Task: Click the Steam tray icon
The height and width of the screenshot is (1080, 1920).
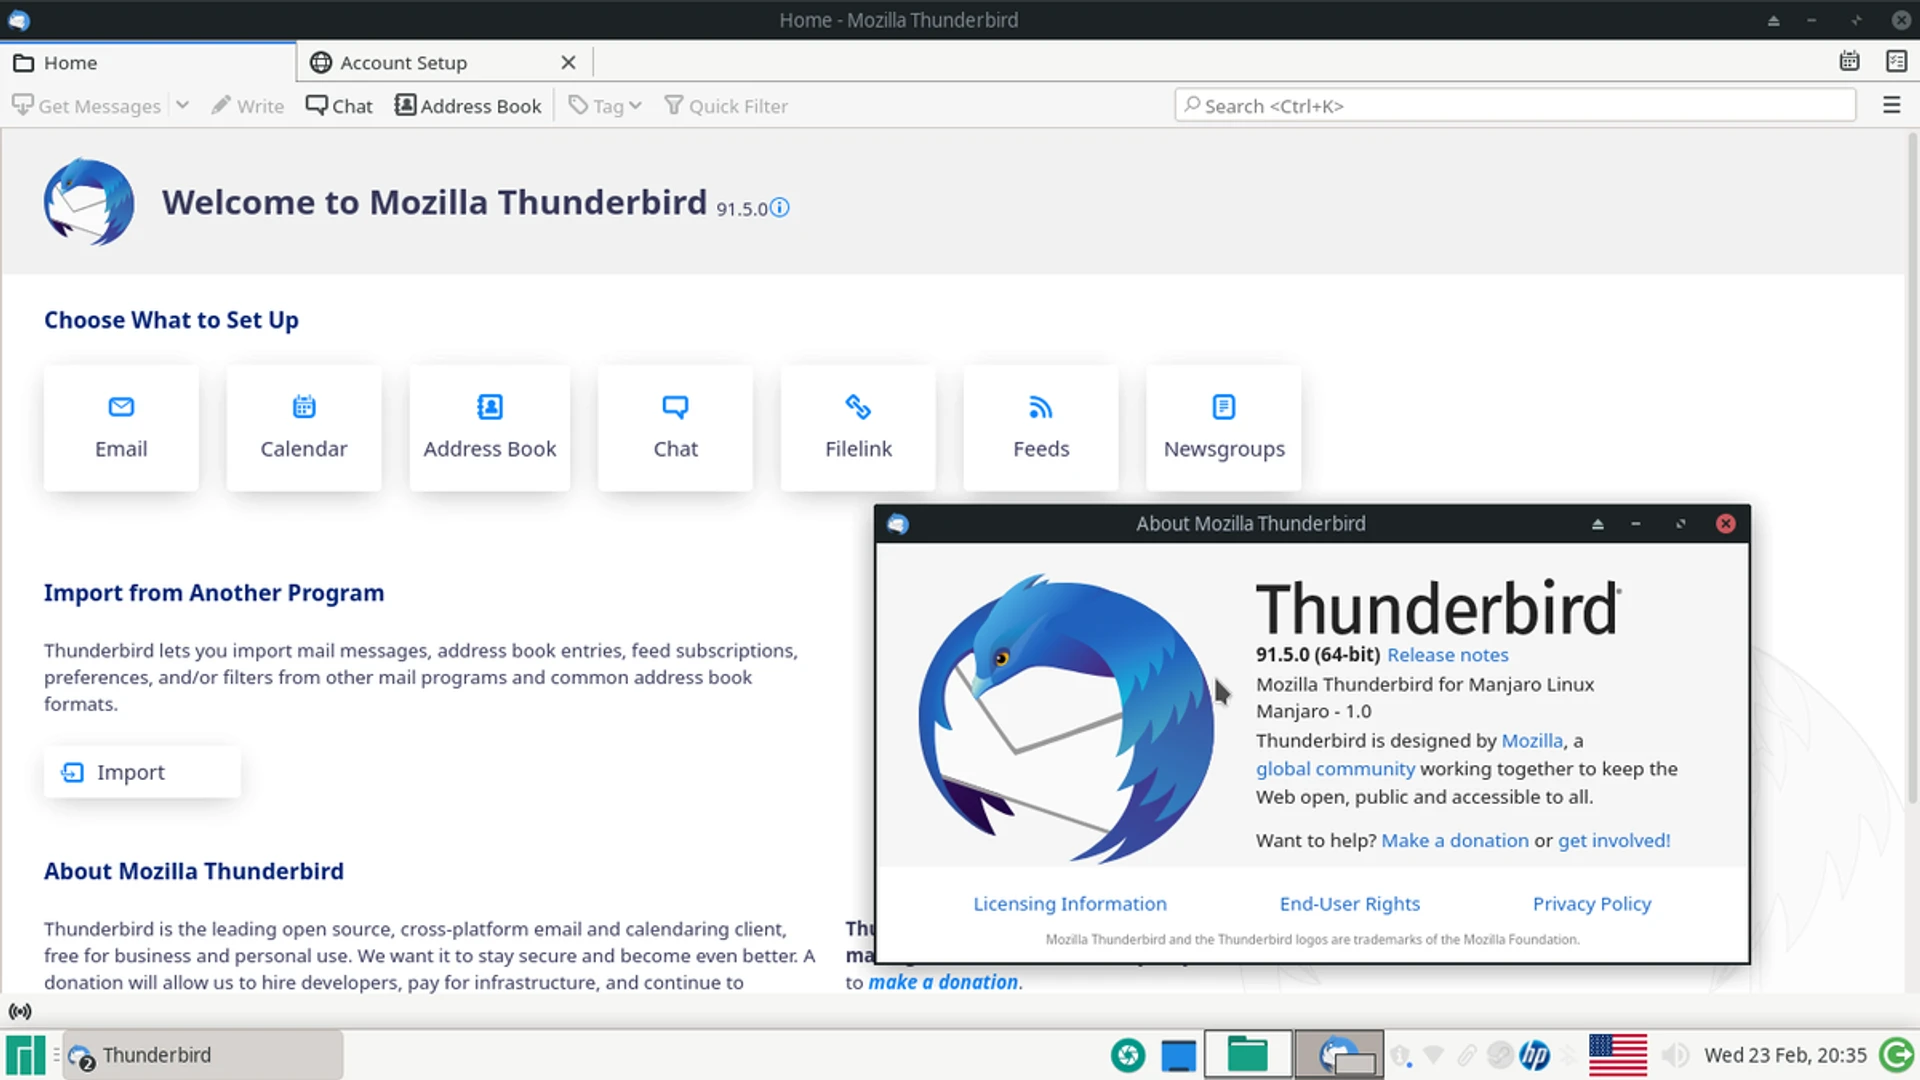Action: 1500,1055
